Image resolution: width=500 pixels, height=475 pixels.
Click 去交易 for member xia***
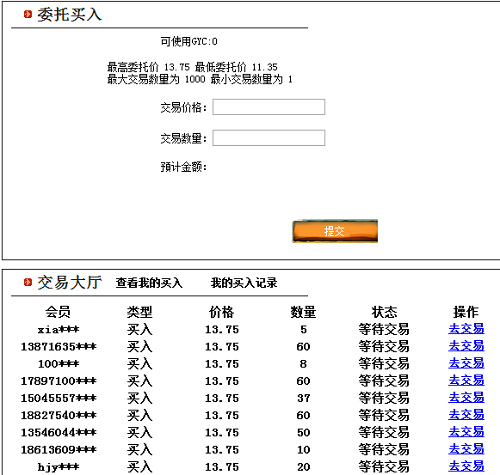click(x=466, y=329)
